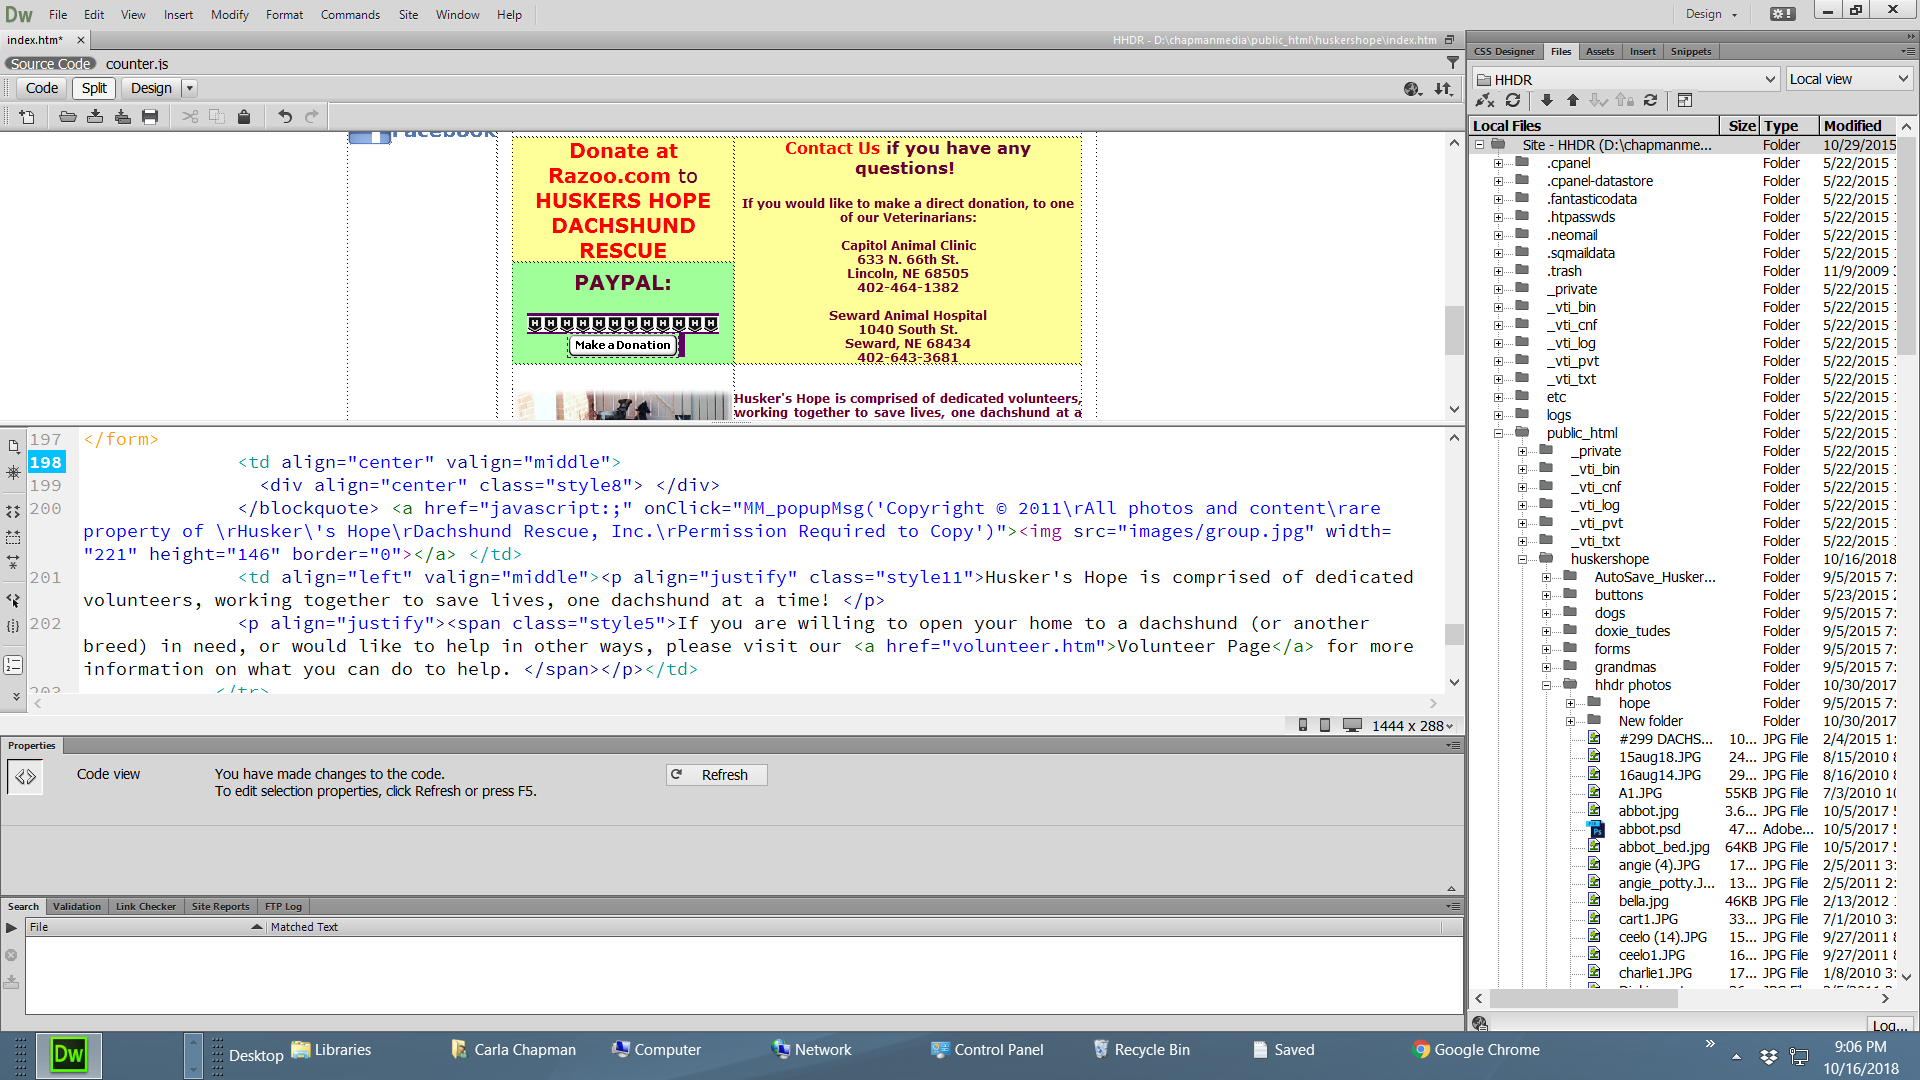1920x1080 pixels.
Task: Click the Synchronize with remote icon
Action: coord(1651,100)
